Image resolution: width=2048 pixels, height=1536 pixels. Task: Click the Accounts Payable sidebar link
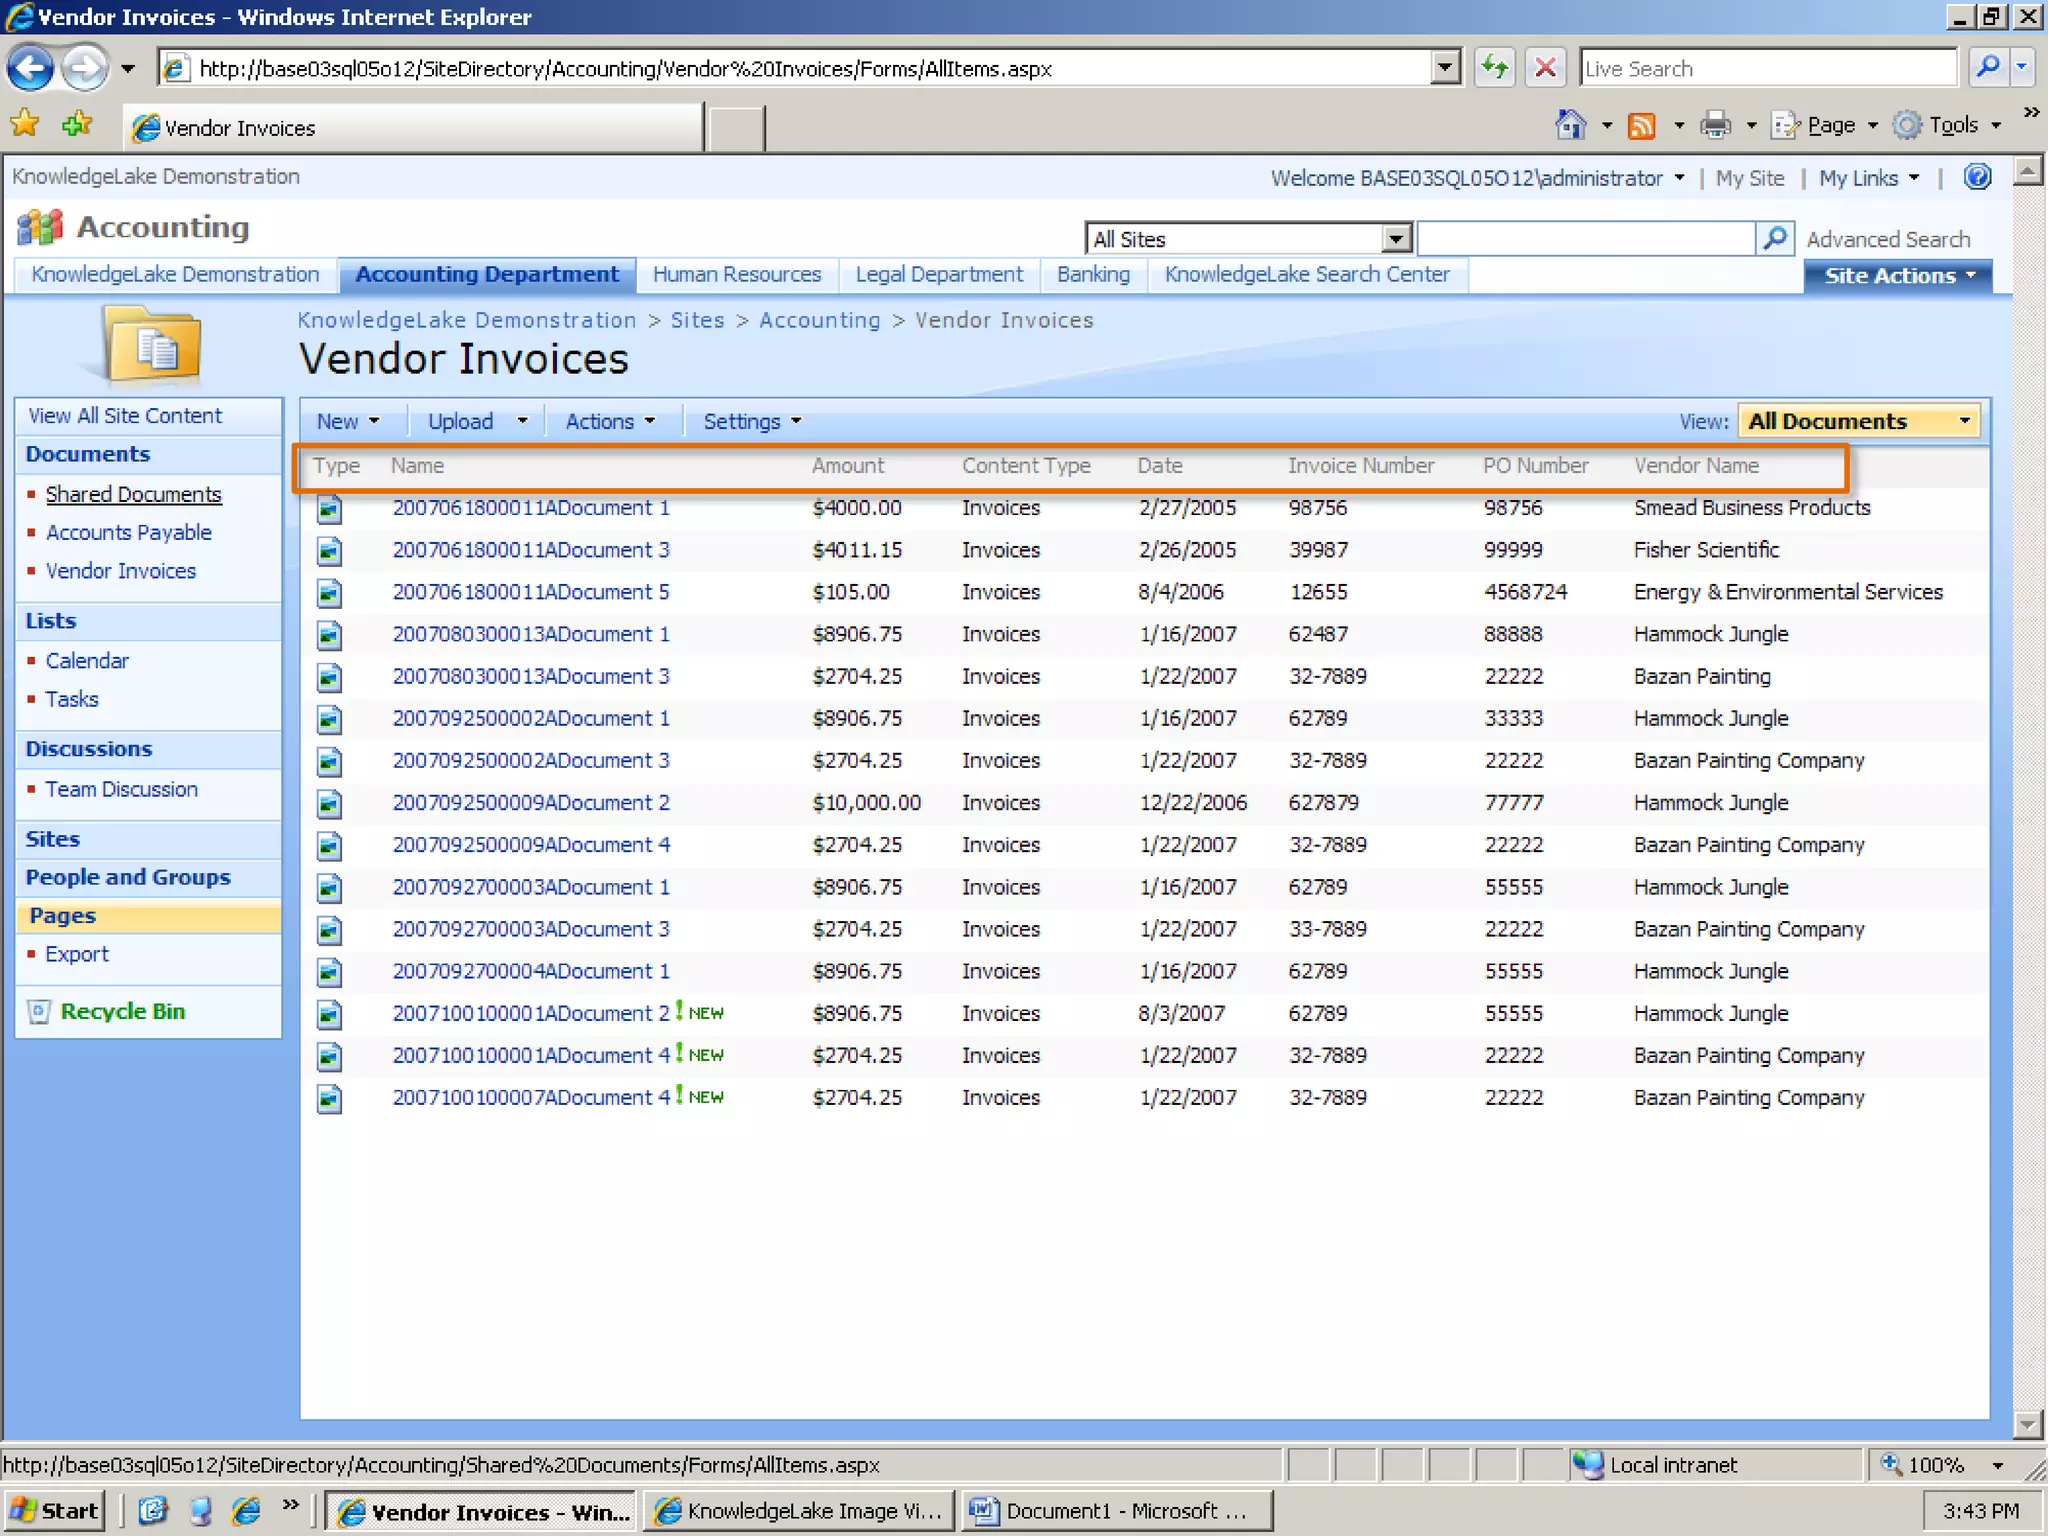129,532
